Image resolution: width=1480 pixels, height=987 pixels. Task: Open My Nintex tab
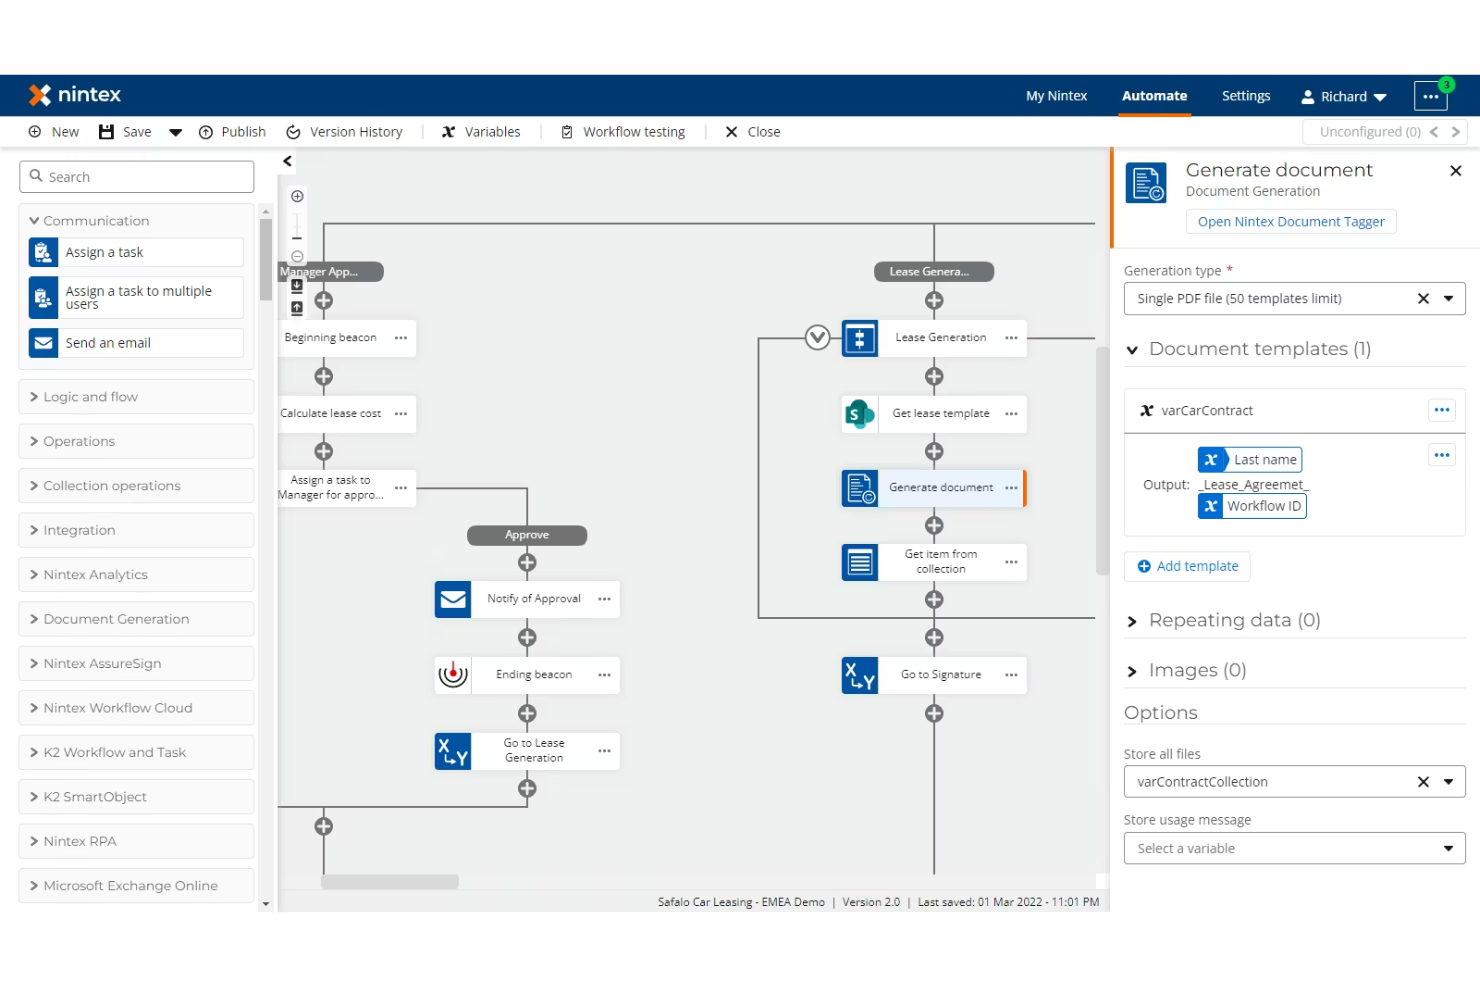pos(1056,96)
